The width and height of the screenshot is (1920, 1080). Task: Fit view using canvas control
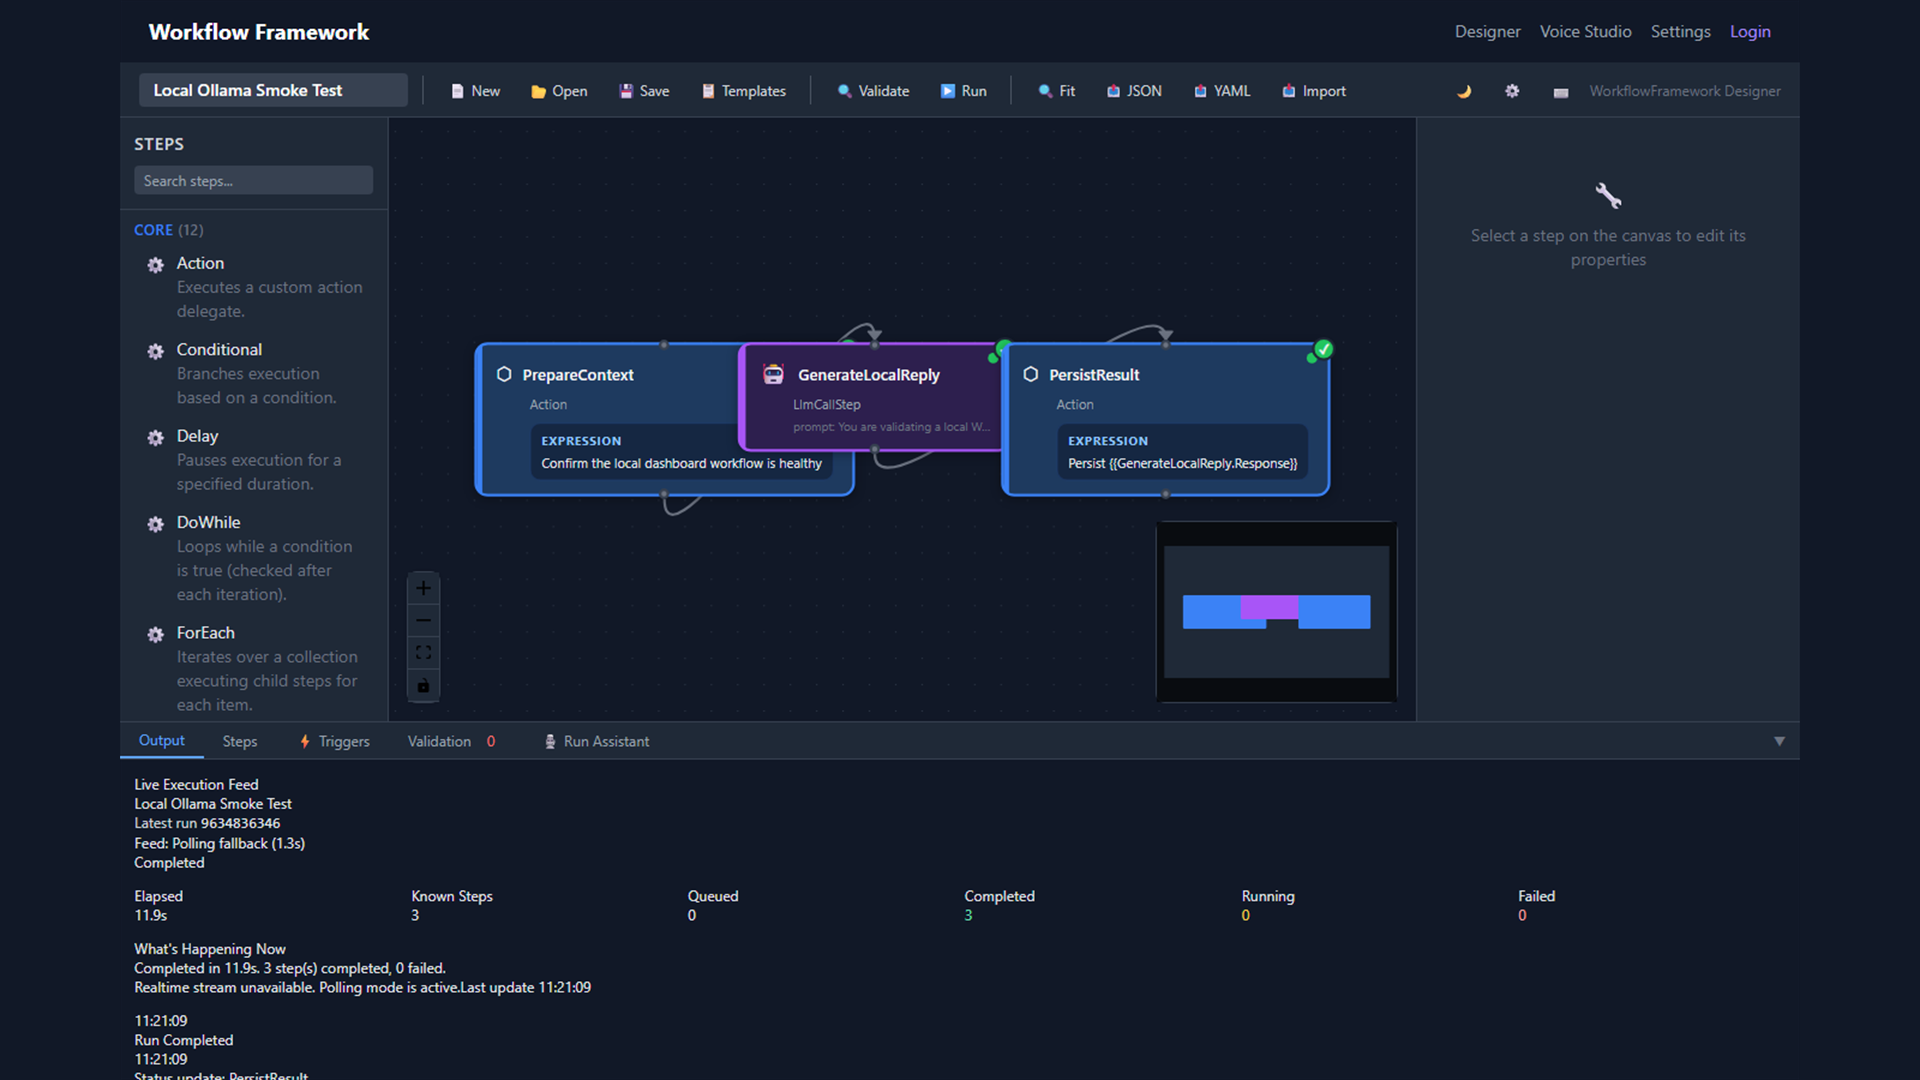pyautogui.click(x=423, y=653)
